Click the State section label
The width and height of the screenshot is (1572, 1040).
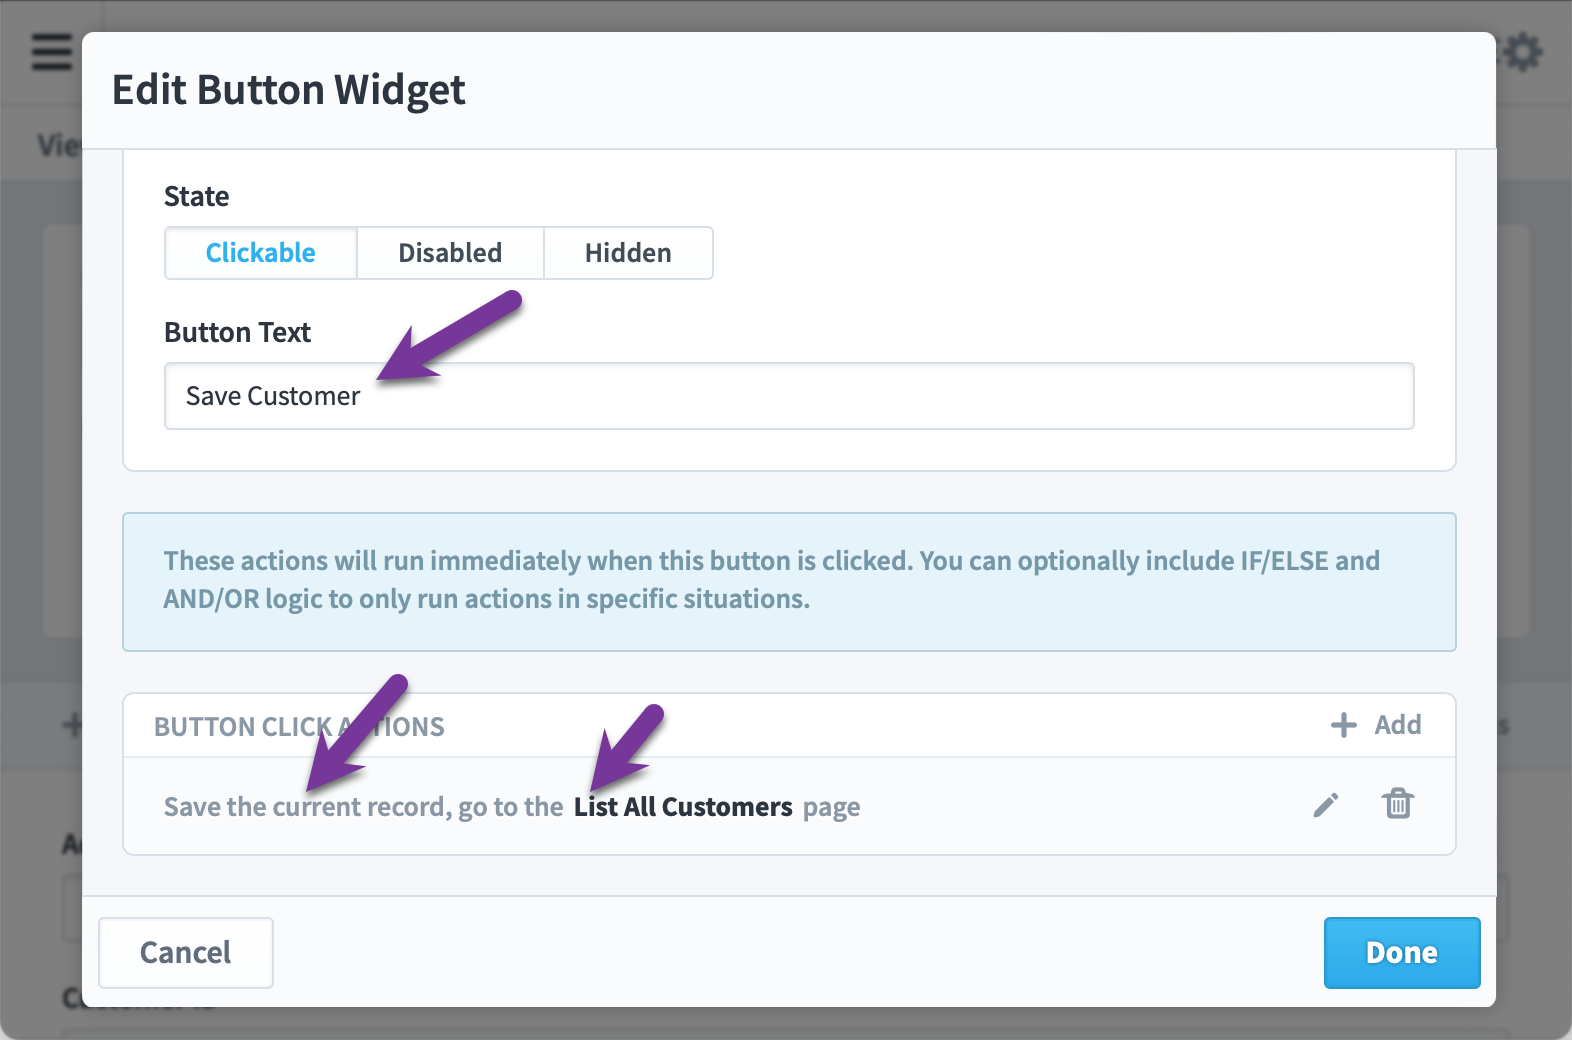[197, 196]
